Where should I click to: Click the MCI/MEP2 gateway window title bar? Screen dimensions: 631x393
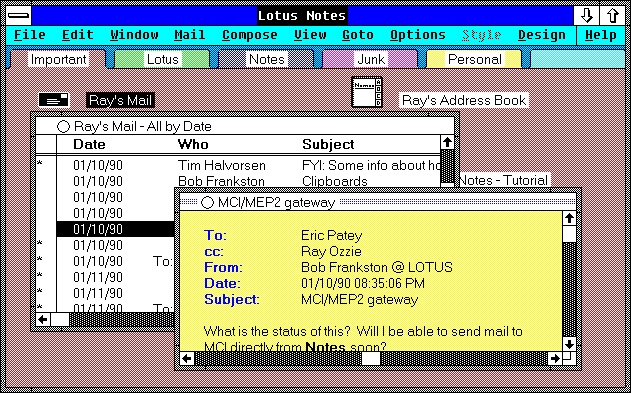pos(378,202)
